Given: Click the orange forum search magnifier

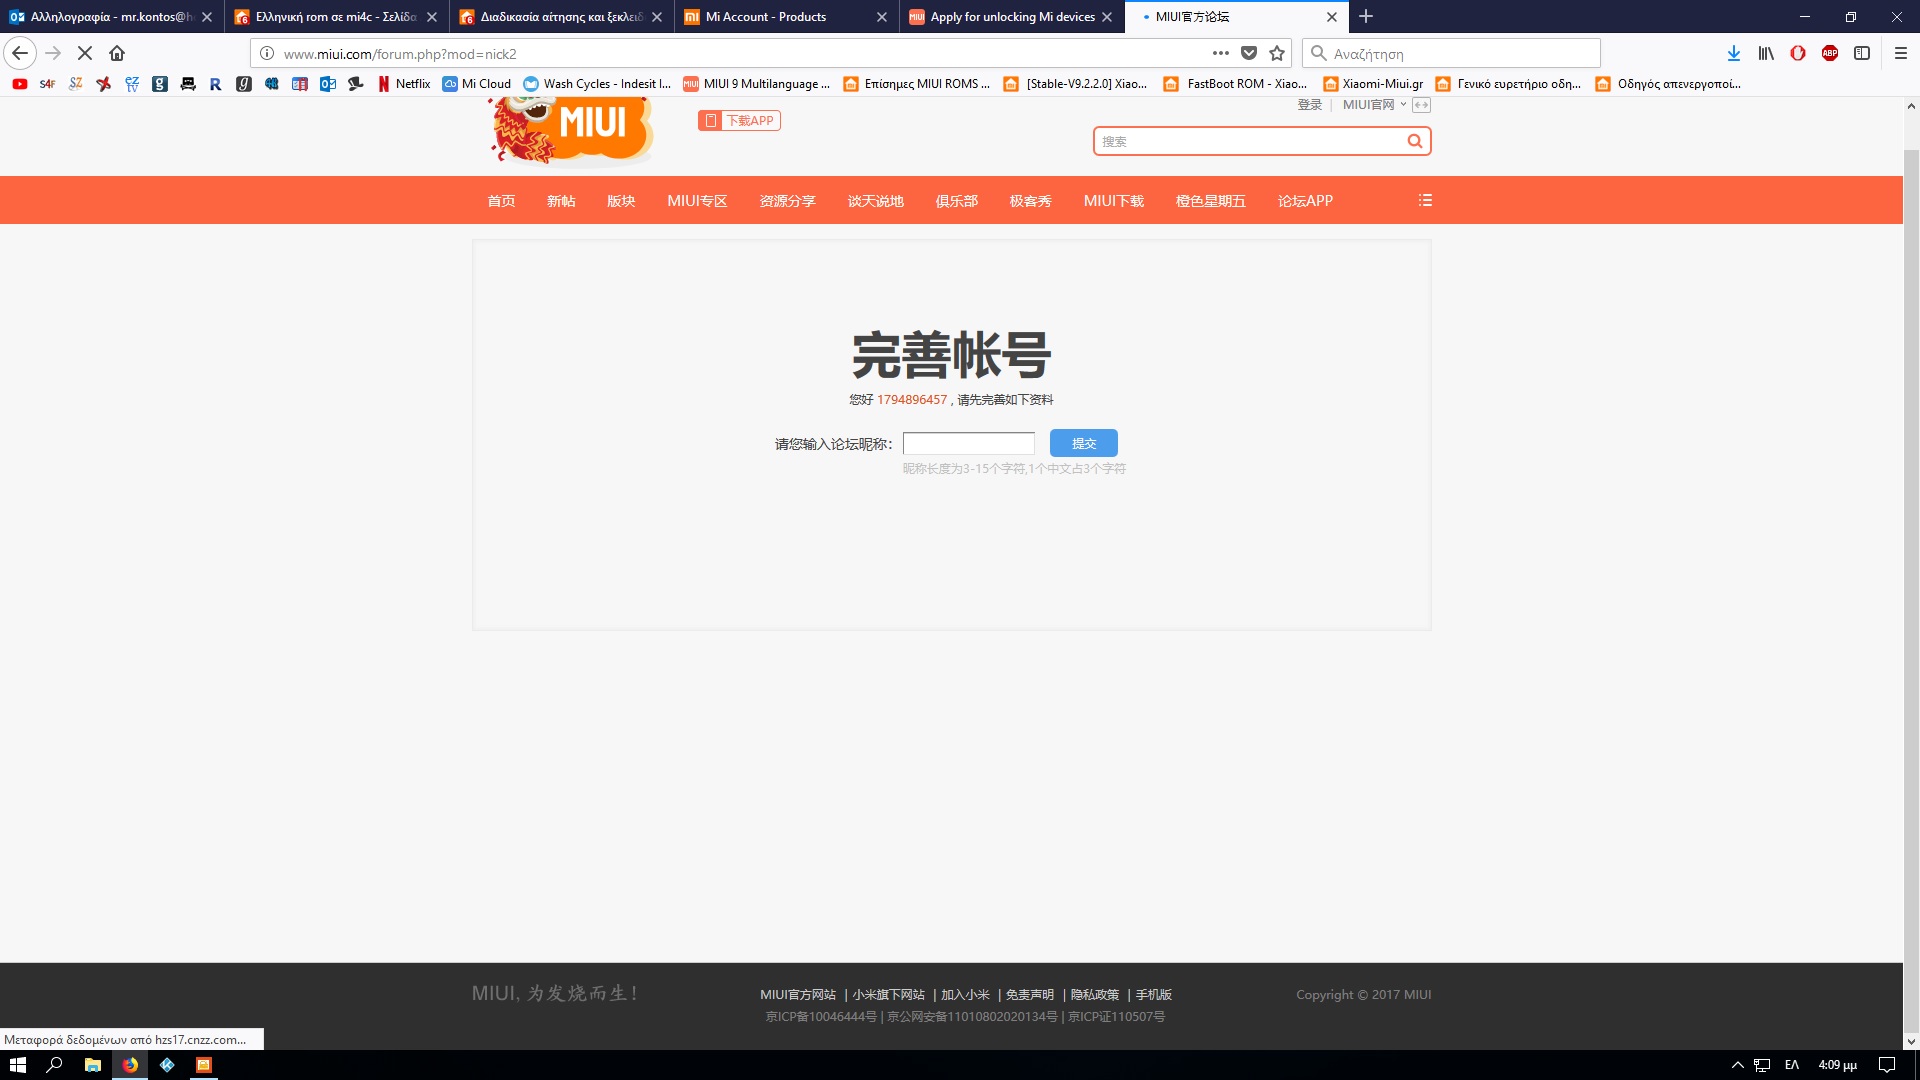Looking at the screenshot, I should (1414, 141).
